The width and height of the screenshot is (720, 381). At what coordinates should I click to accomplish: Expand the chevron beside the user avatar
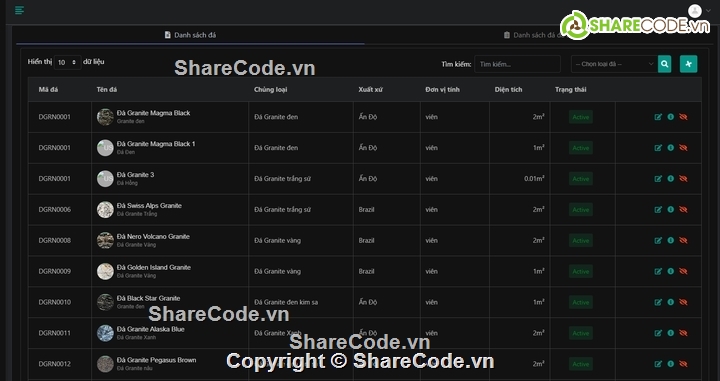[708, 11]
